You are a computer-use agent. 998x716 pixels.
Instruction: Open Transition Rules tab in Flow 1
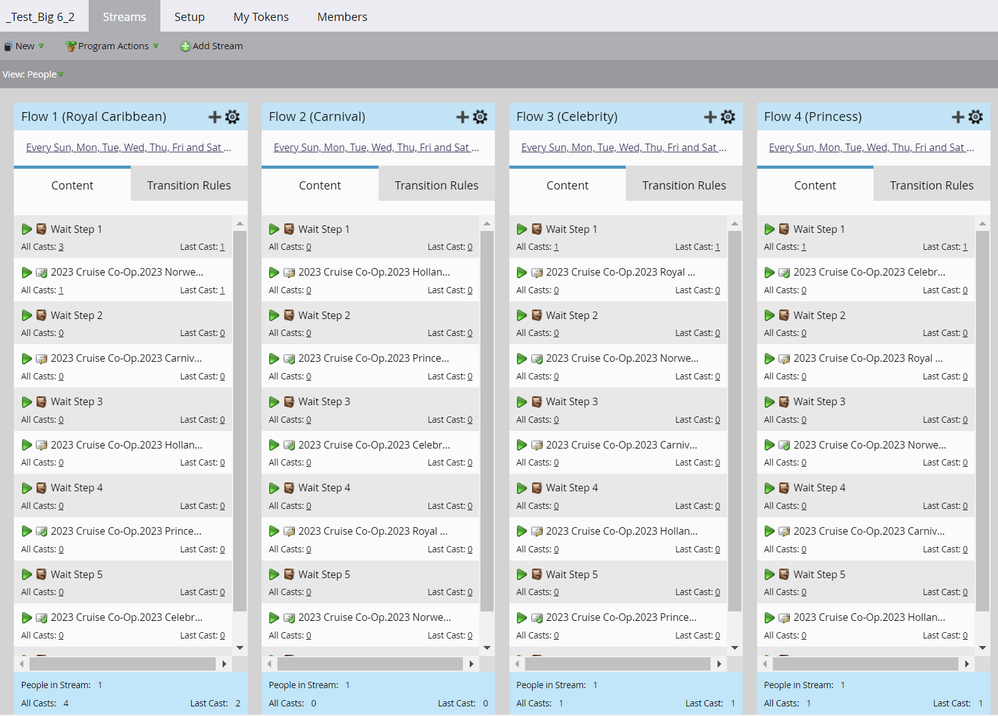coord(189,185)
